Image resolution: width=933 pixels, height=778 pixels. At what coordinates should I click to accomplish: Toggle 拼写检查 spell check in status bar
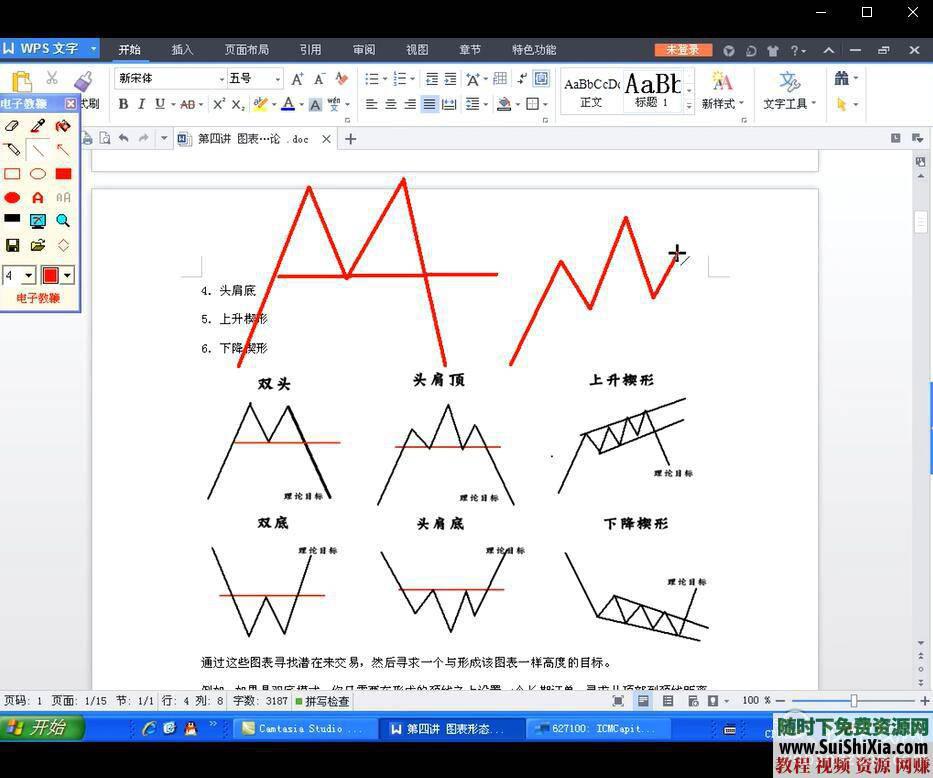pyautogui.click(x=322, y=701)
